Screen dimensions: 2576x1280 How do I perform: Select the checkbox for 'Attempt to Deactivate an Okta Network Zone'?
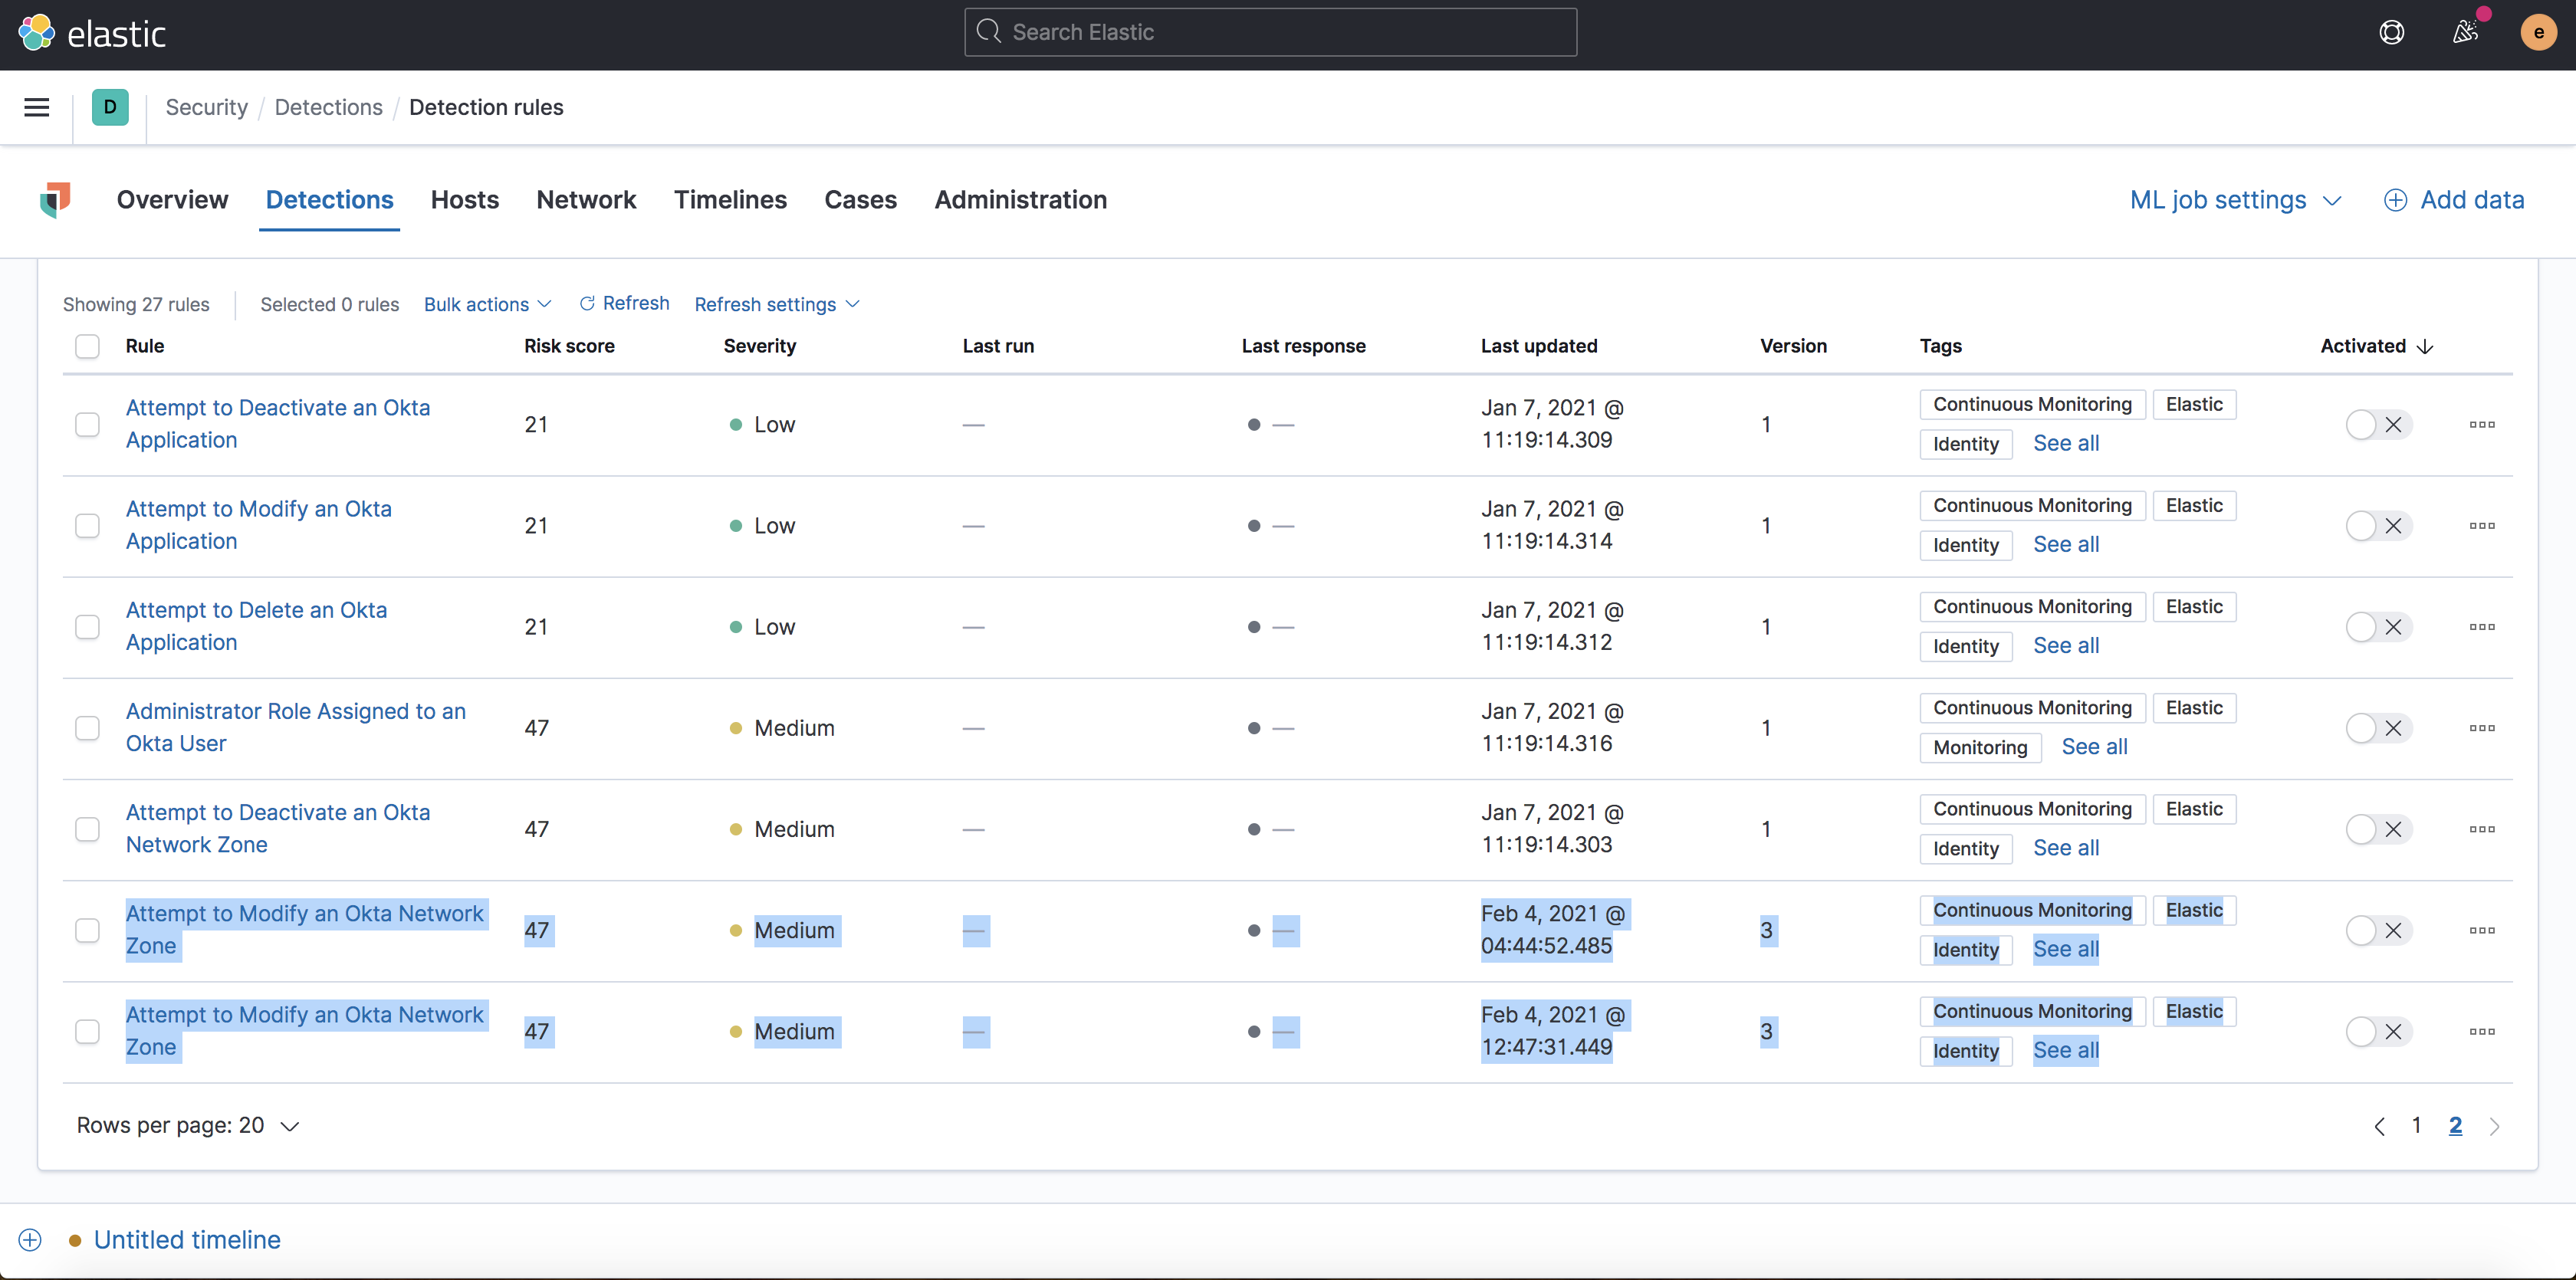(x=87, y=828)
